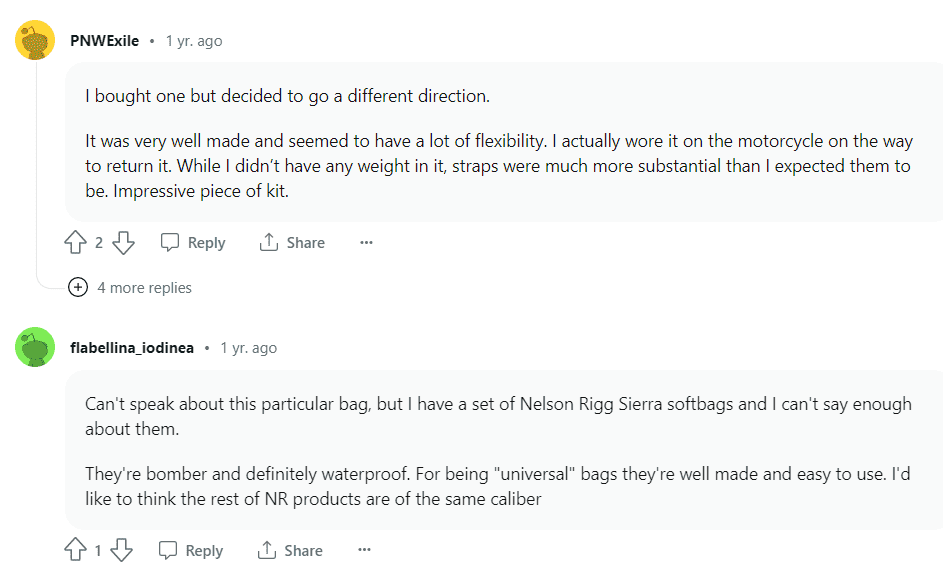Open flabellina_iodinea's avatar profile picture

tap(36, 348)
